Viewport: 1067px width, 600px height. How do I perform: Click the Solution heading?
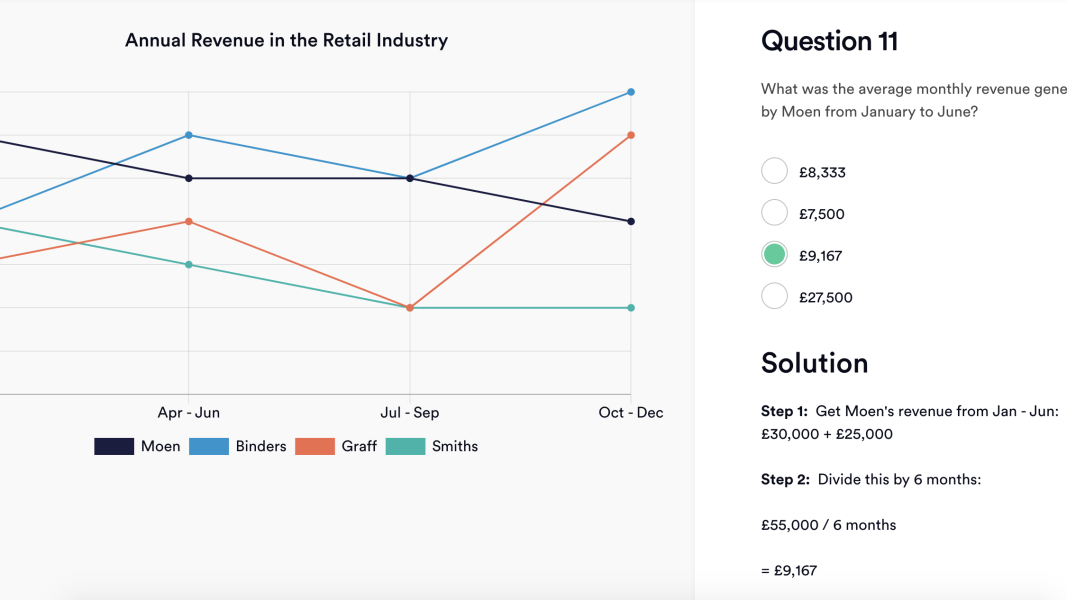tap(815, 363)
